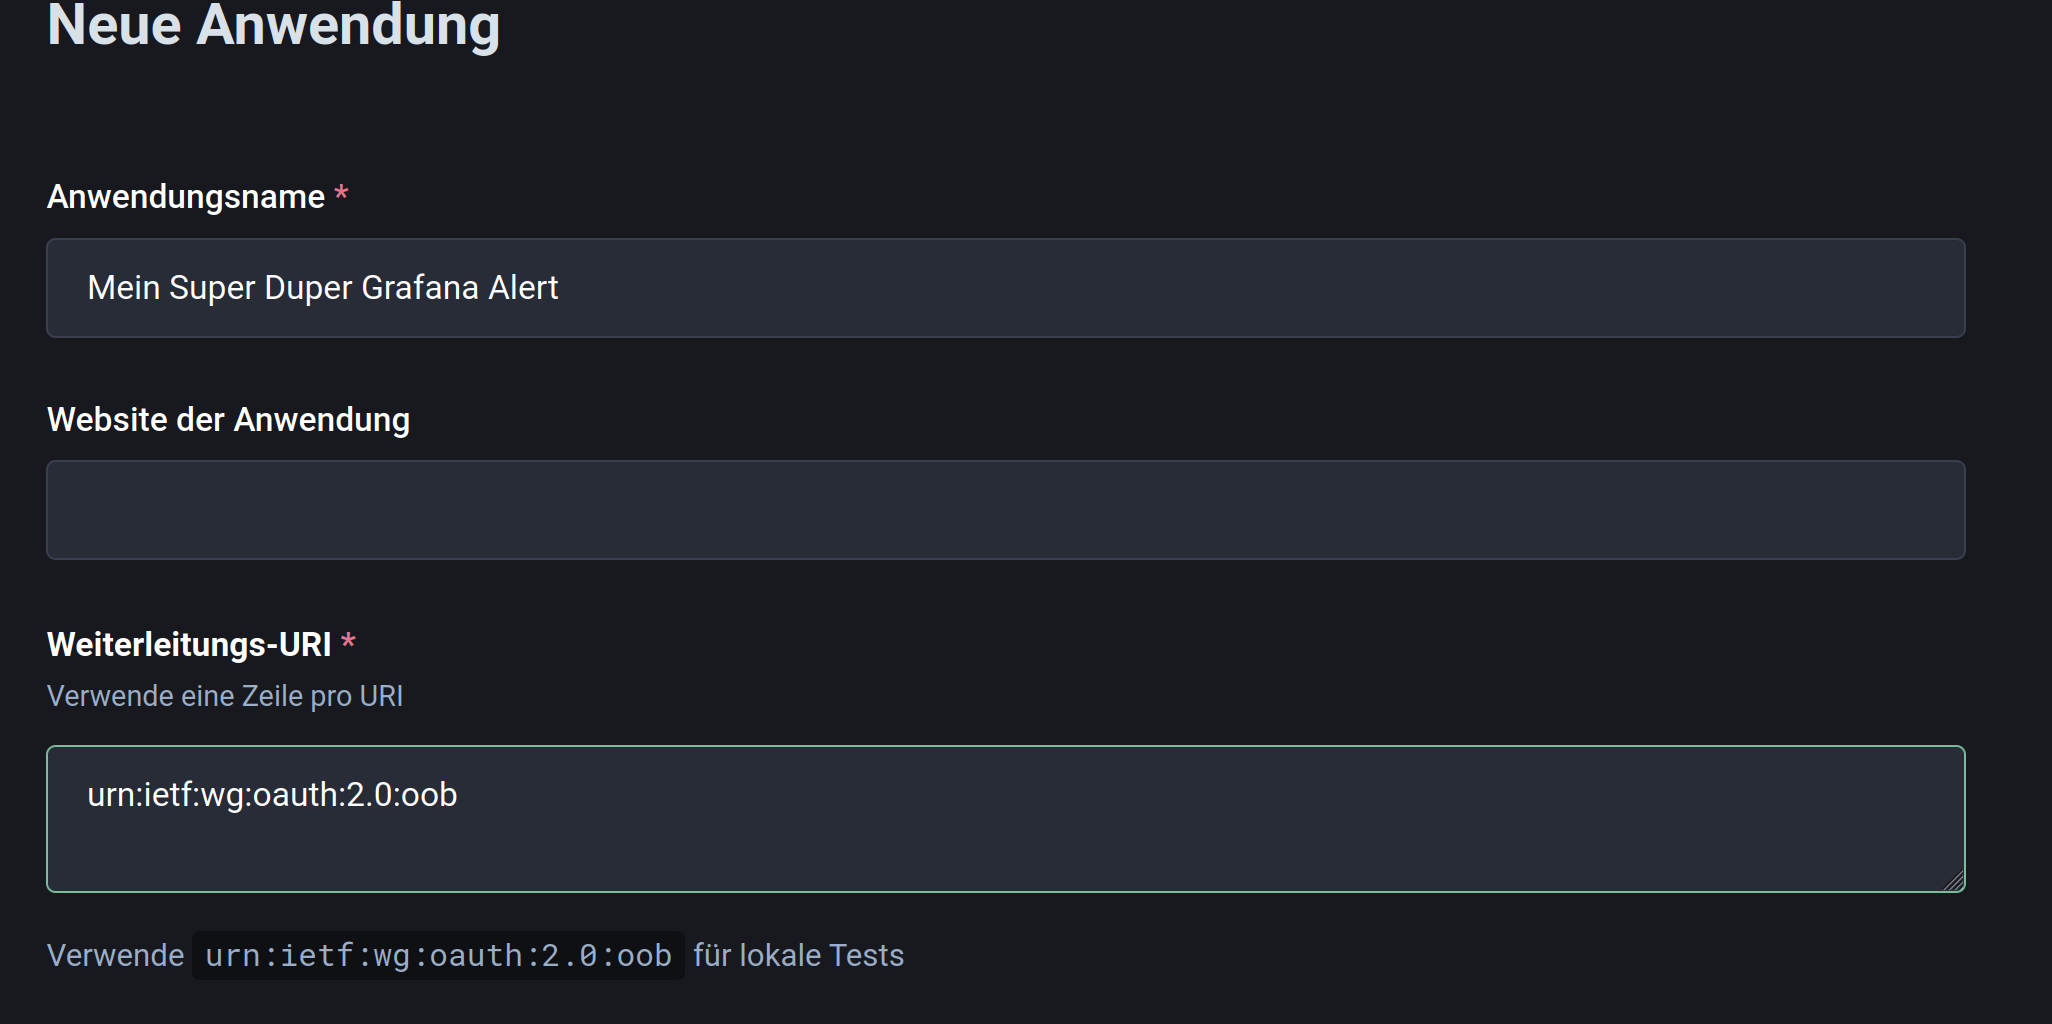The height and width of the screenshot is (1024, 2052).
Task: Click the Weiterleitungs-URI label
Action: click(x=189, y=645)
